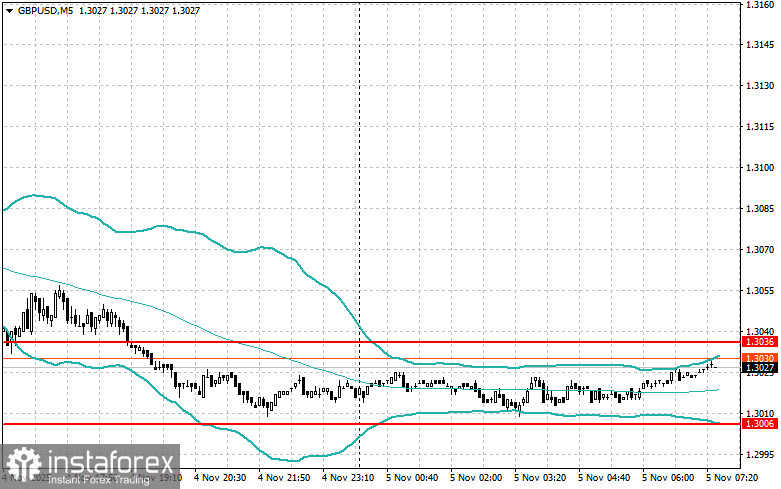
Task: Click the 4 Nov 20:30 time label
Action: tap(220, 478)
